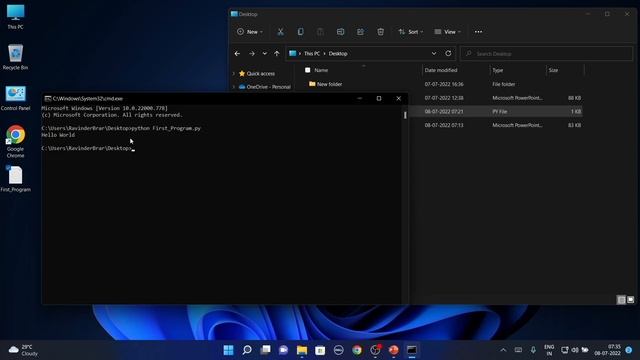Click the Rename icon in File Explorer toolbar
Image resolution: width=640 pixels, height=360 pixels.
[340, 32]
